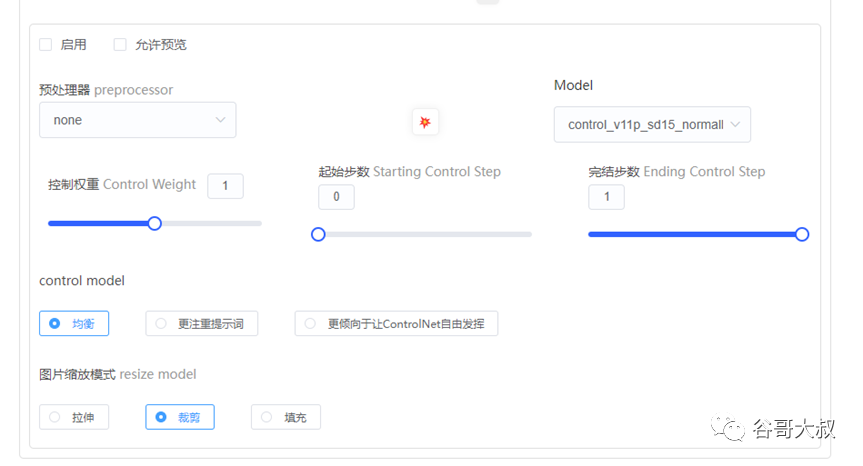
Task: Select the 均衡 control mode radio
Action: click(x=74, y=324)
